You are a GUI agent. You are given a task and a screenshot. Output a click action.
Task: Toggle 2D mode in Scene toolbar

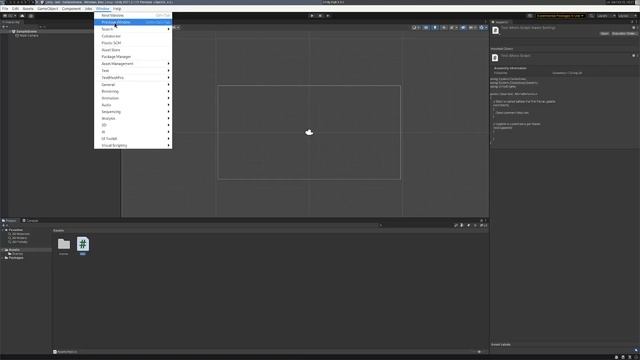point(426,27)
